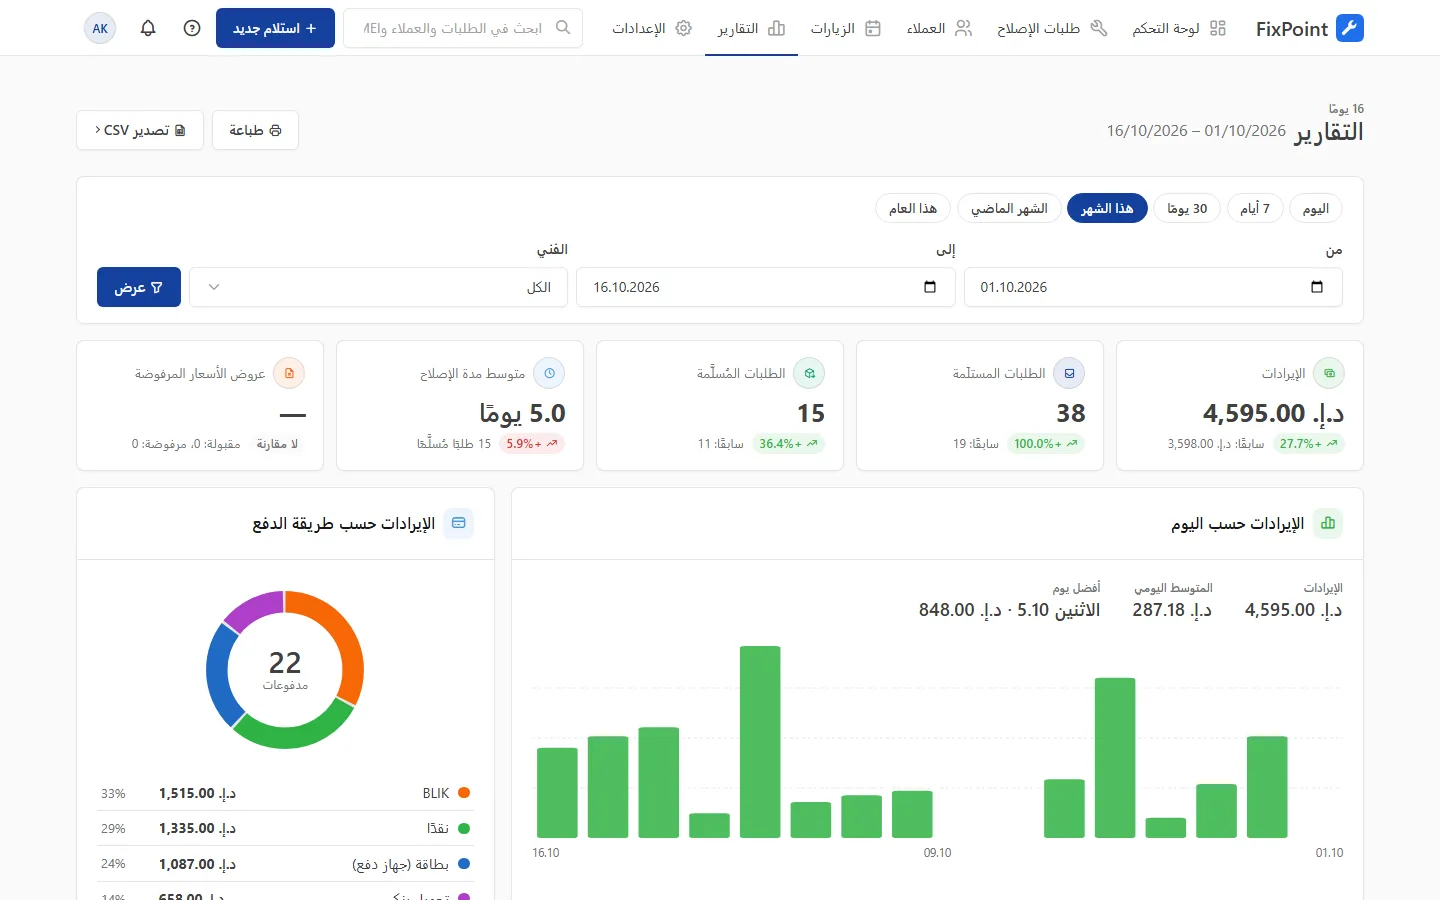Select التقارير reports tab

pyautogui.click(x=751, y=28)
